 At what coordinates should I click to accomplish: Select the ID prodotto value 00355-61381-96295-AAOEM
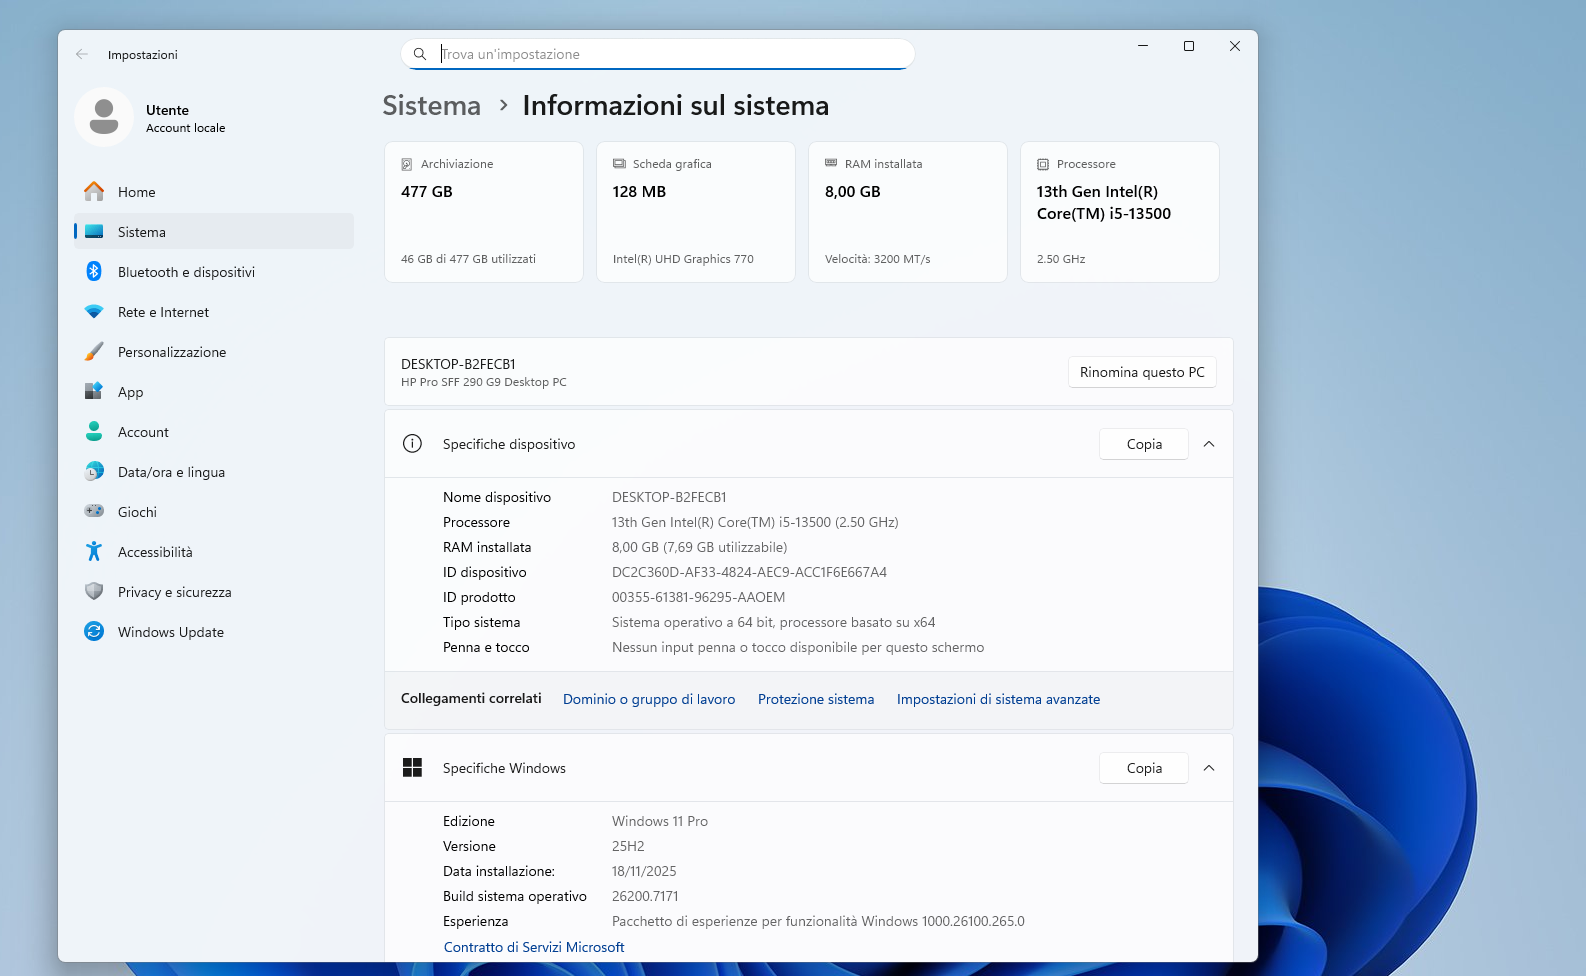coord(698,597)
